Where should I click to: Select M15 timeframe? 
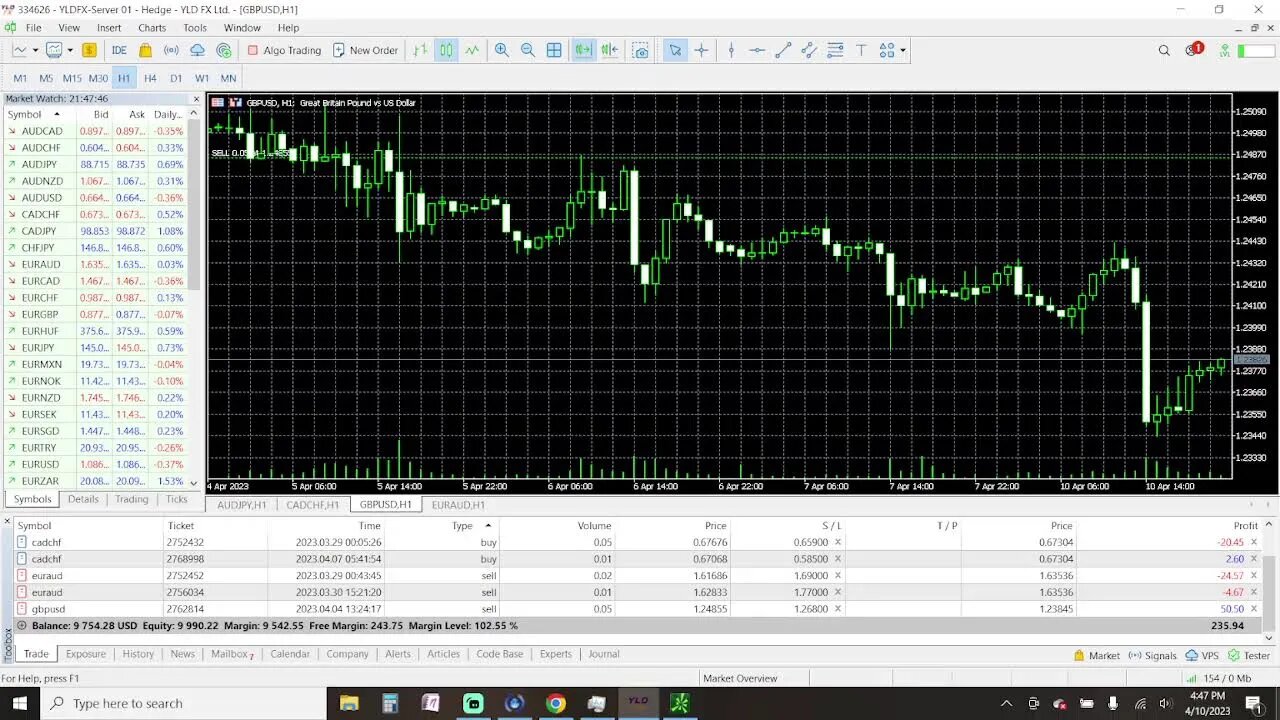pyautogui.click(x=72, y=78)
